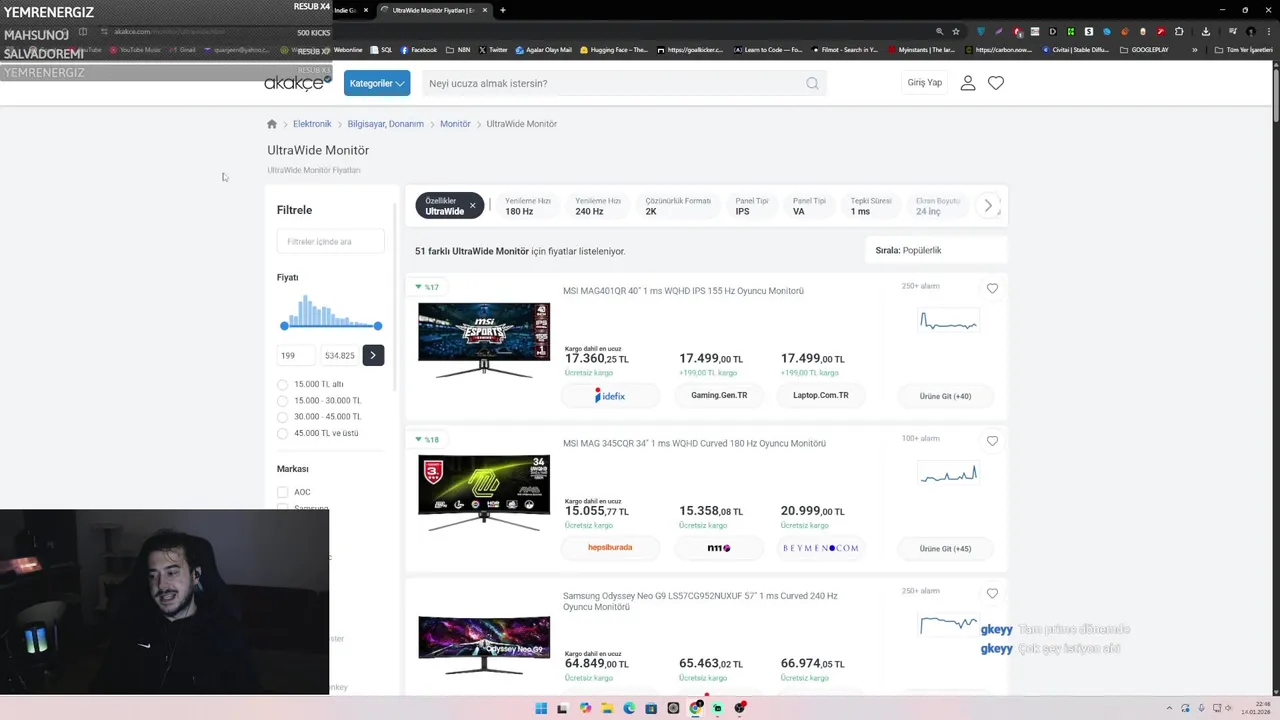
Task: Add Samsung Odyssey Neo G9 to favorites heart
Action: pos(992,593)
